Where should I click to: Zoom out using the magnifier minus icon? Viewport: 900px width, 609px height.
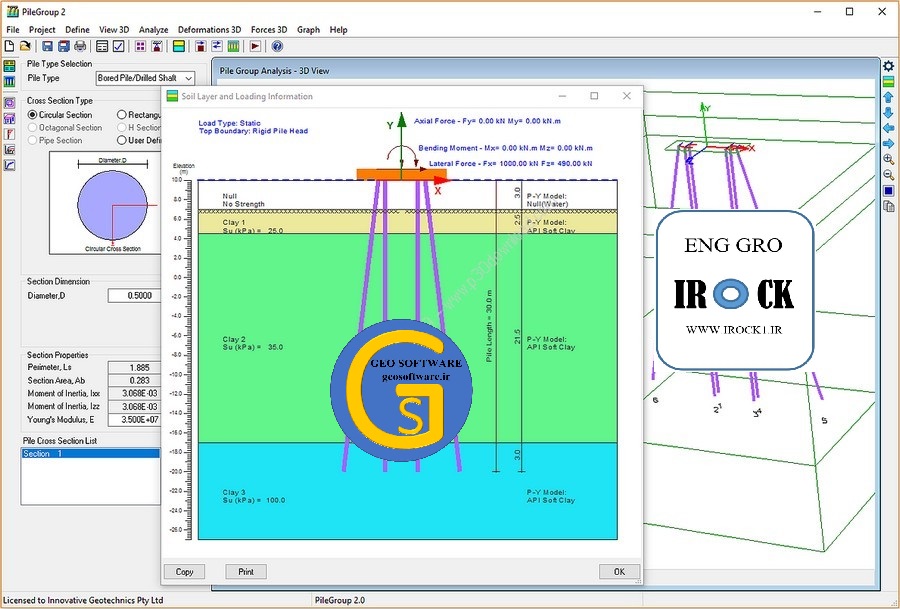coord(888,175)
